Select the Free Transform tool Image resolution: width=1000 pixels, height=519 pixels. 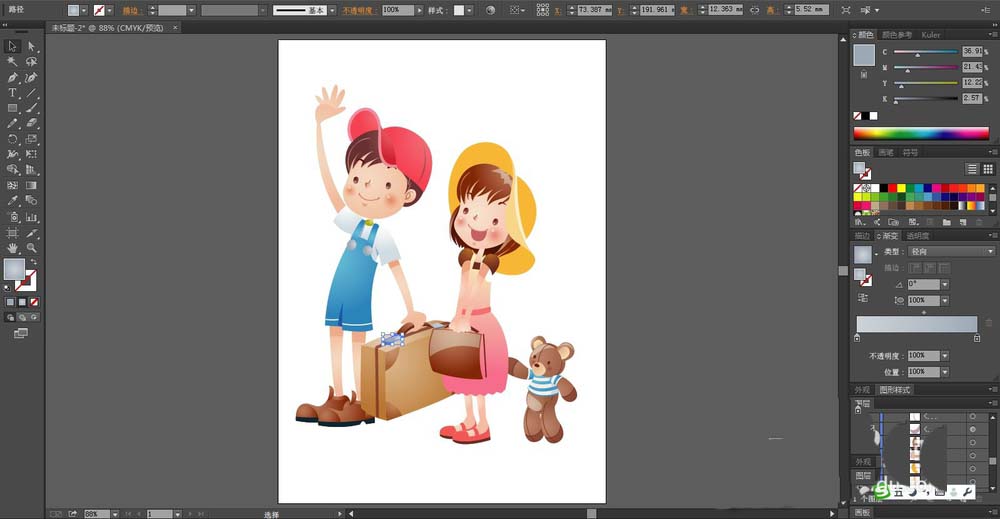(x=31, y=154)
